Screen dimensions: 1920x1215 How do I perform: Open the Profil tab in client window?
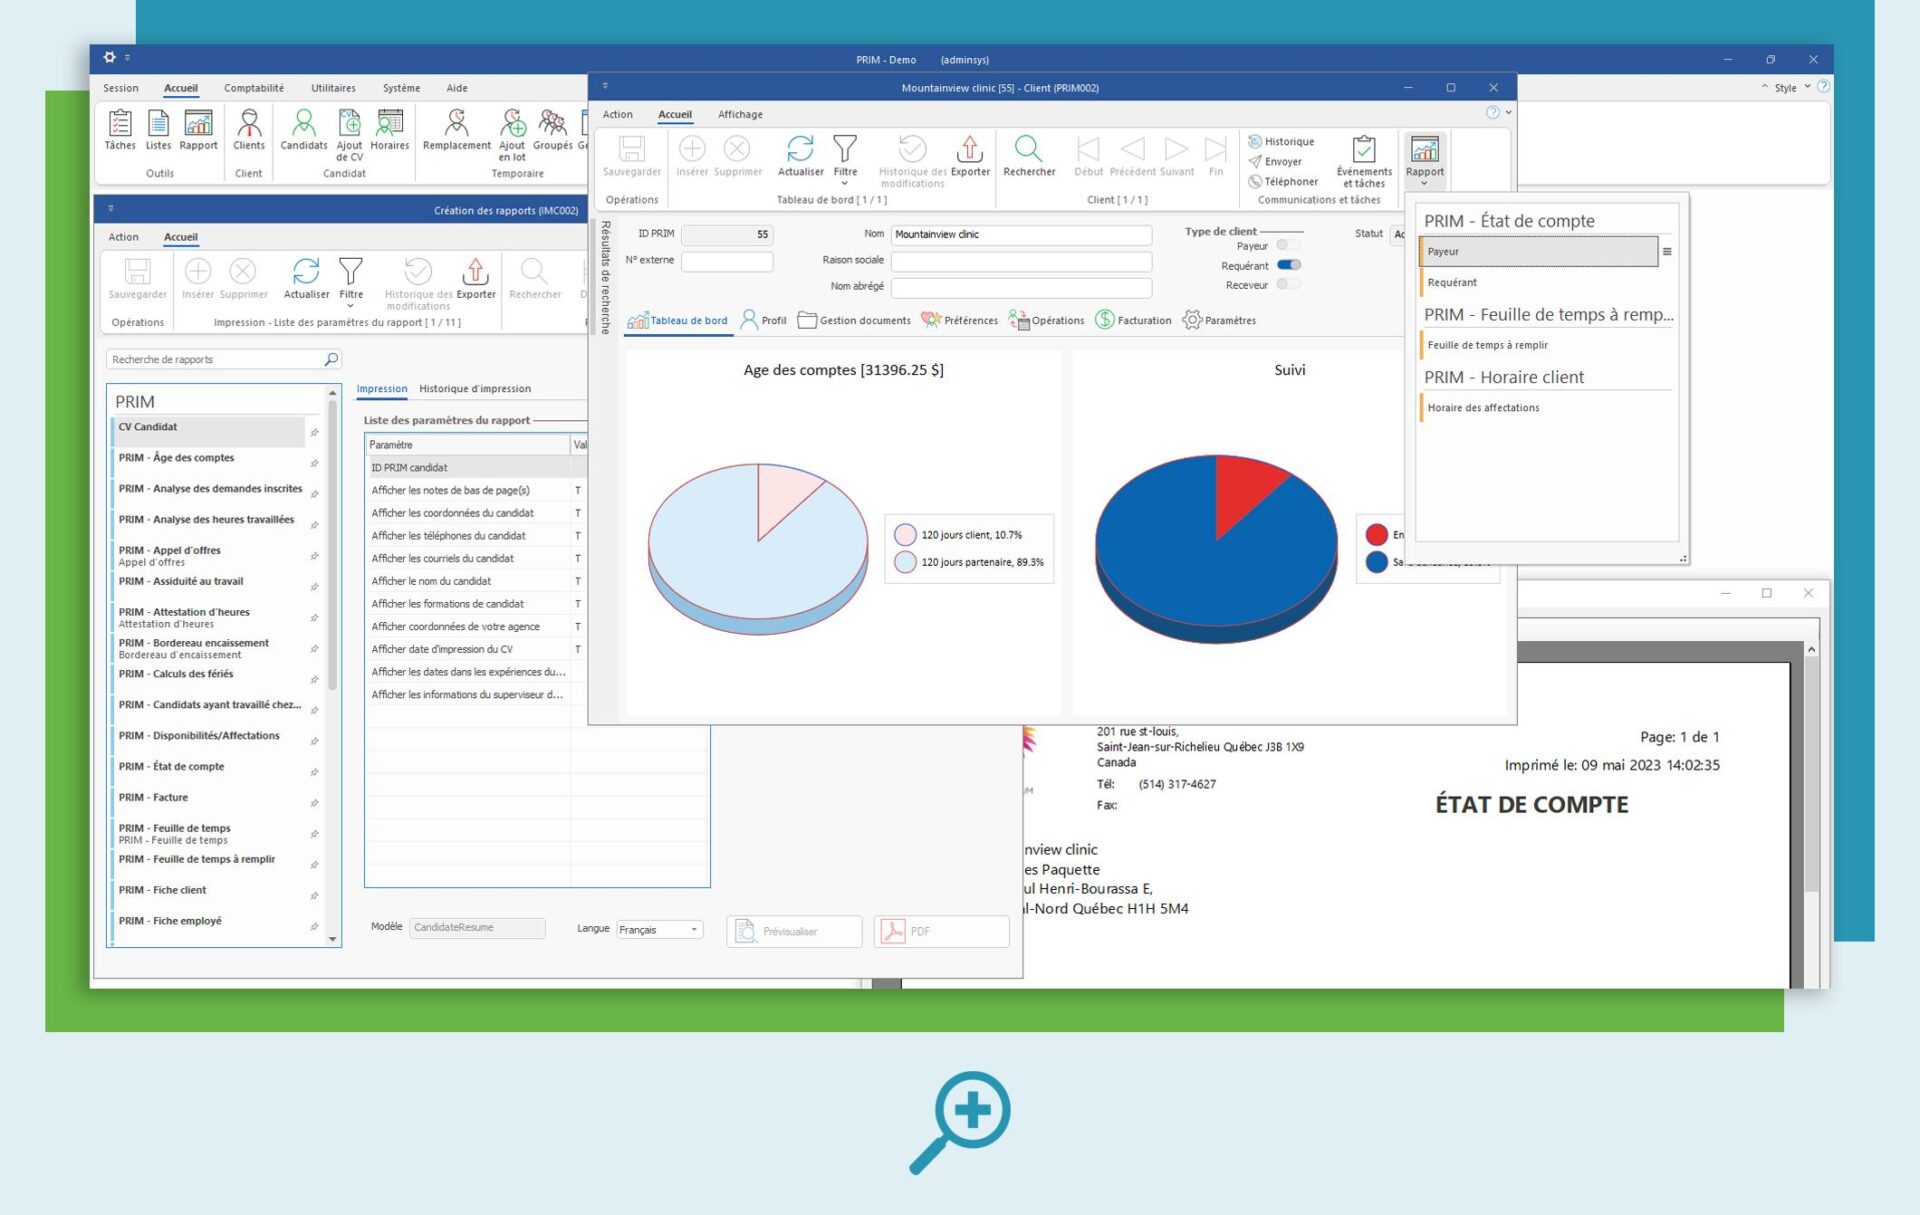click(763, 320)
